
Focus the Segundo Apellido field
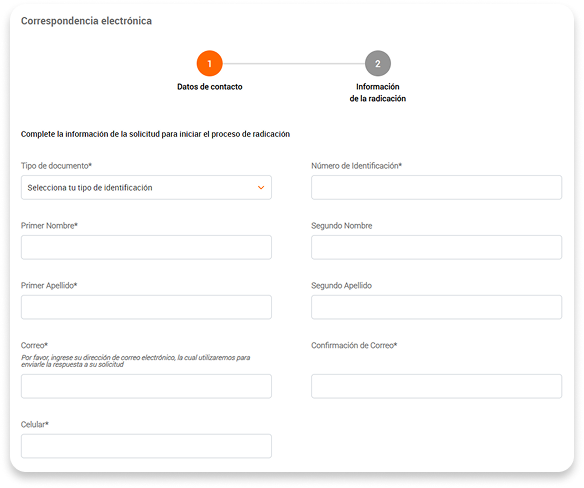pyautogui.click(x=437, y=307)
